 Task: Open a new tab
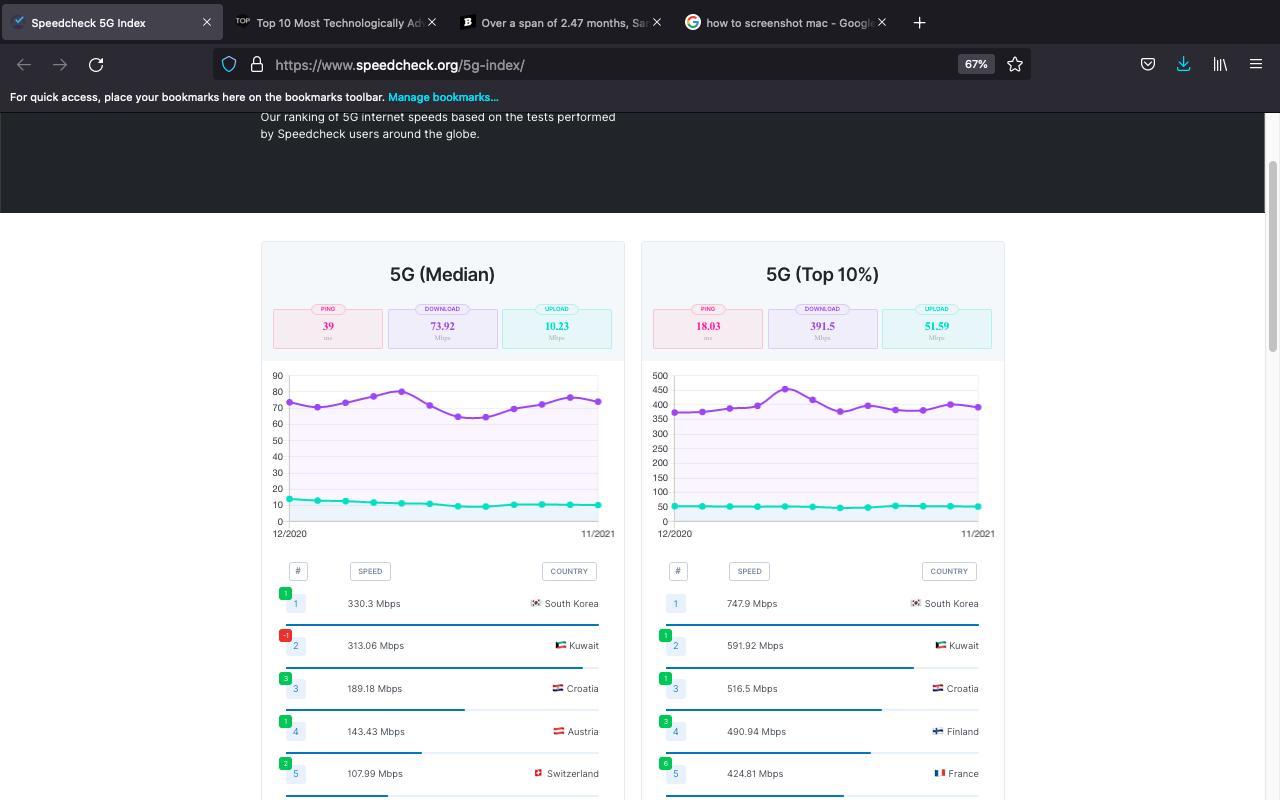[919, 22]
